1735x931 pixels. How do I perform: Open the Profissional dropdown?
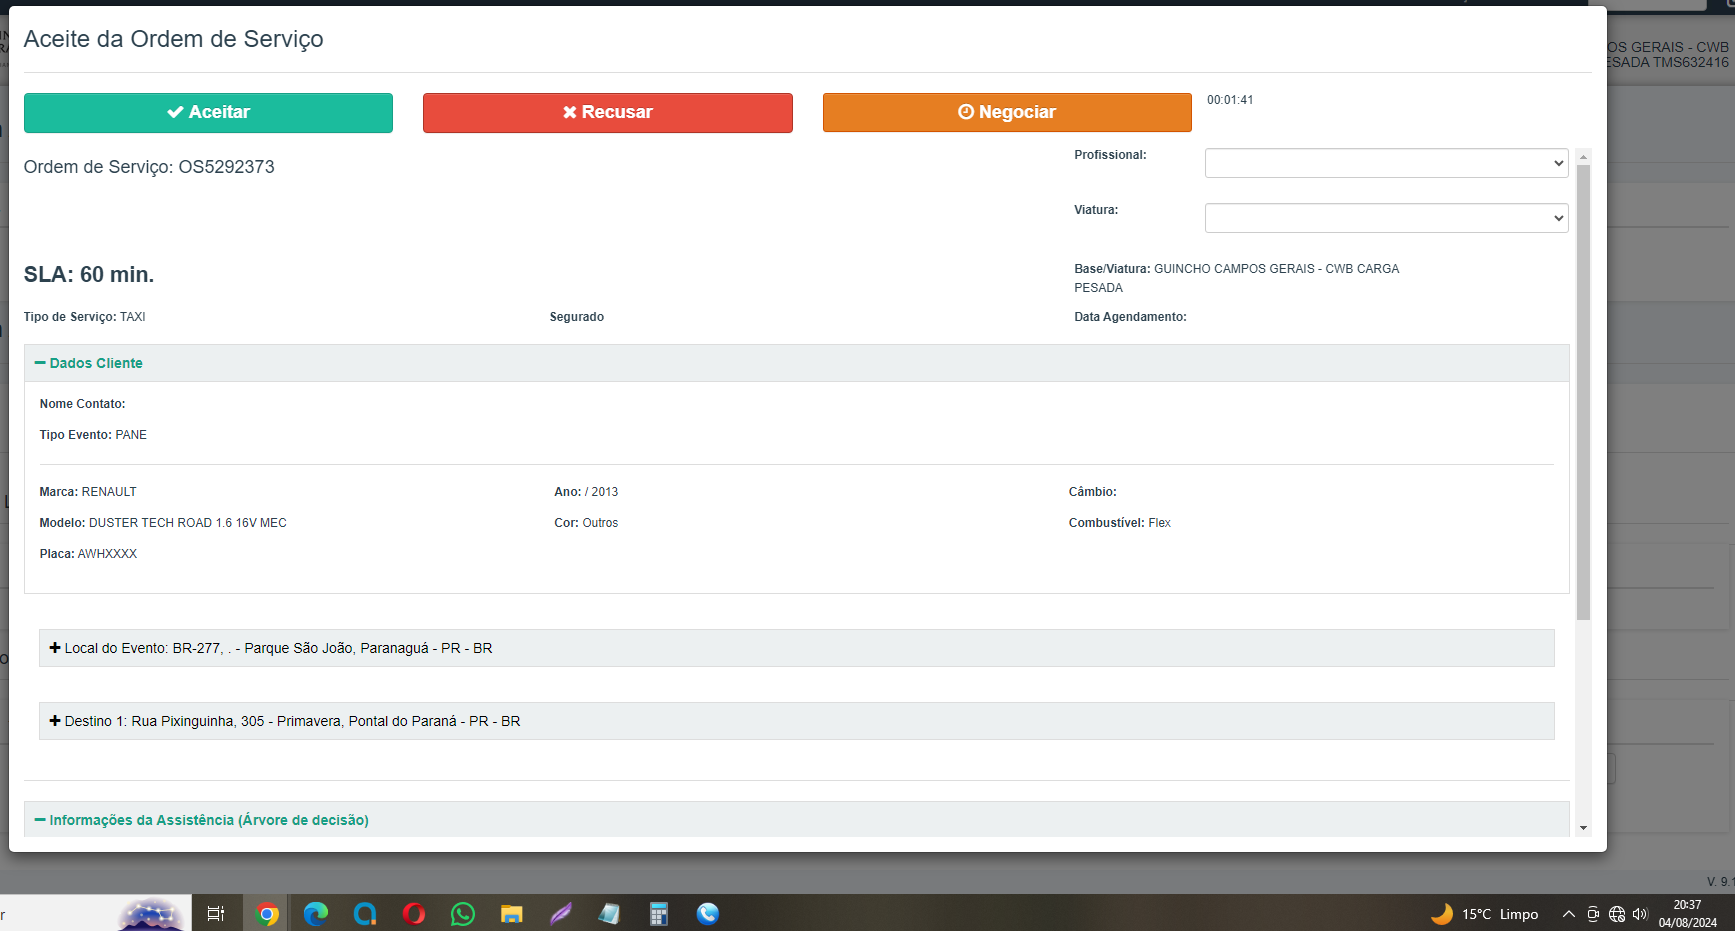click(1386, 163)
